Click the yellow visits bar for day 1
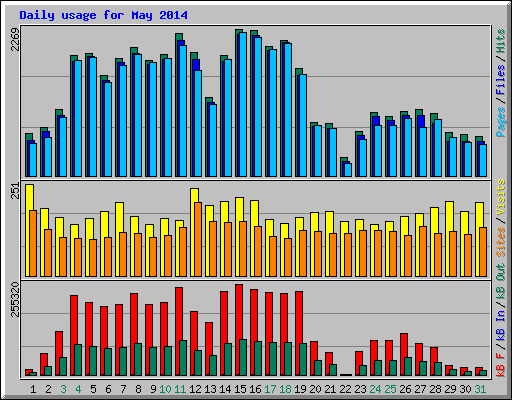 [28, 230]
